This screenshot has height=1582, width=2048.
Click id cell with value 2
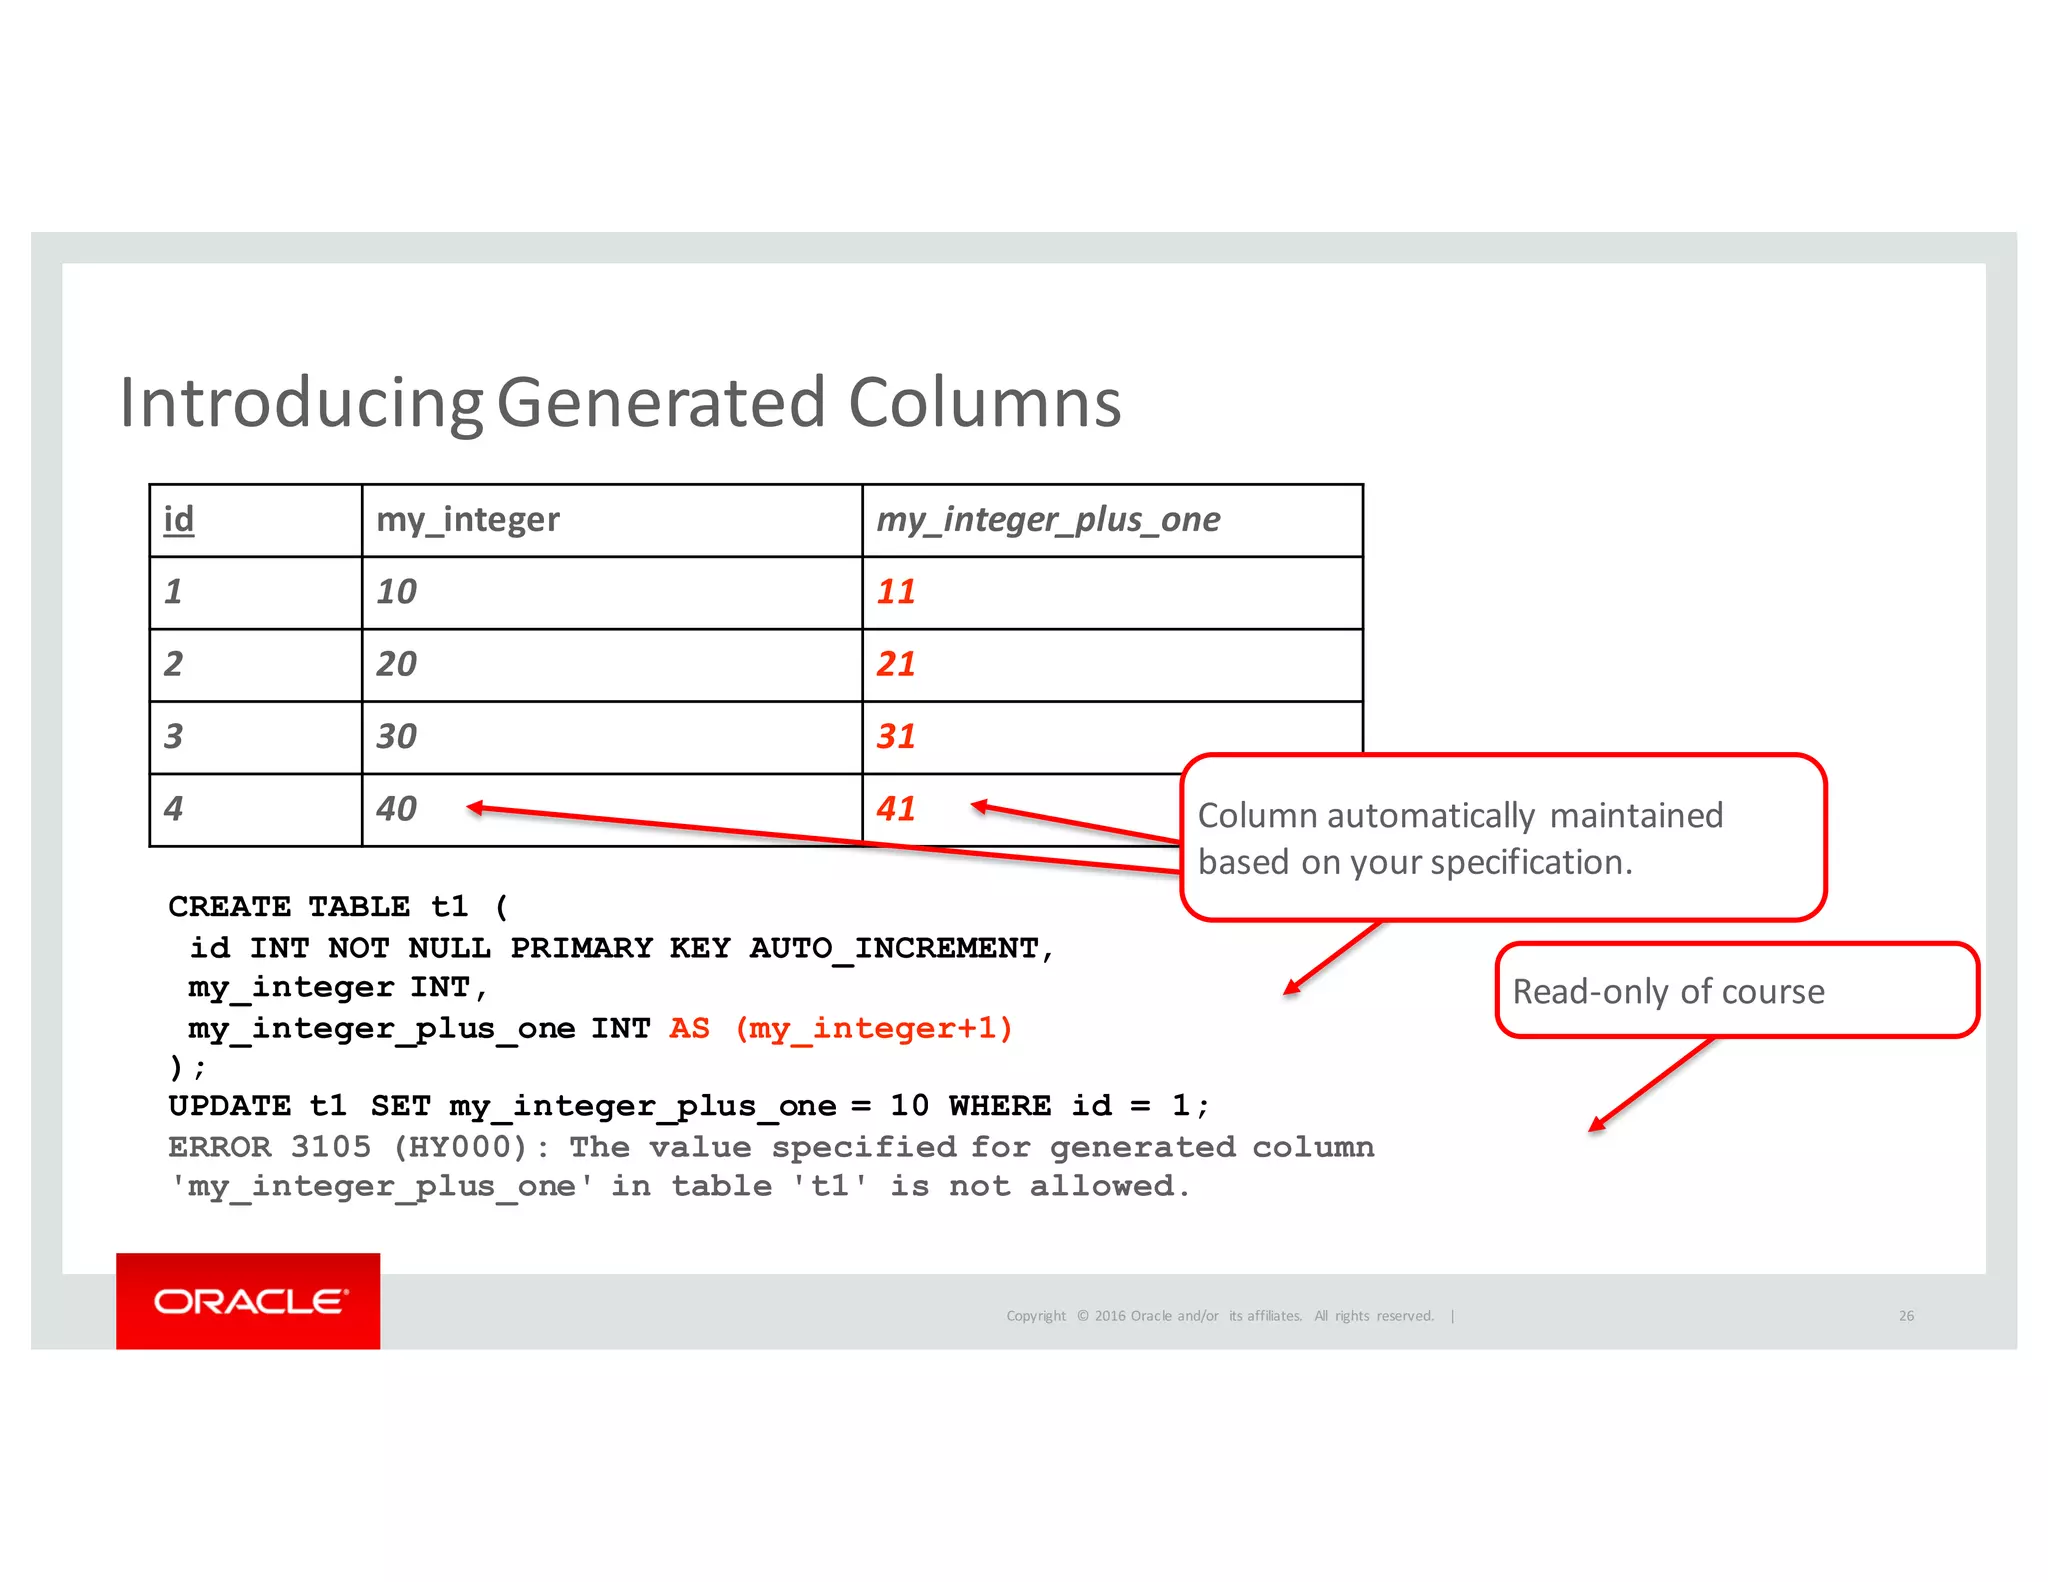(x=255, y=665)
